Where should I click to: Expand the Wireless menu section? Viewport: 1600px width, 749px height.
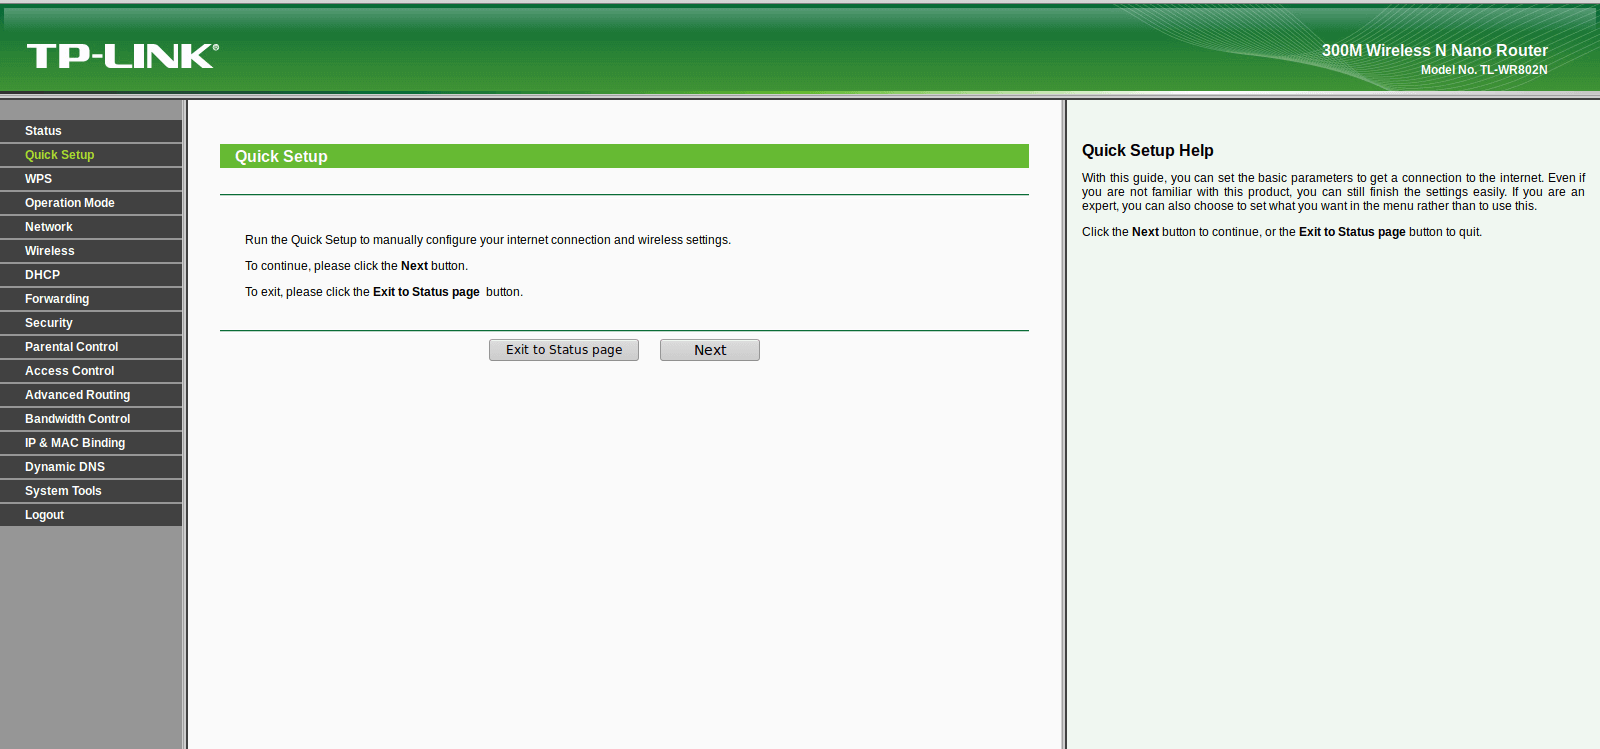91,251
